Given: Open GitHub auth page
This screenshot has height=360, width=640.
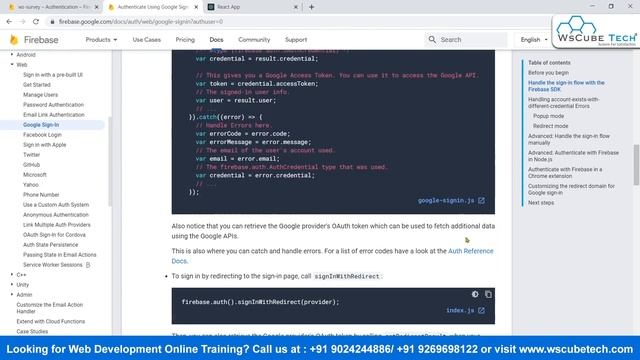Looking at the screenshot, I should [x=31, y=165].
